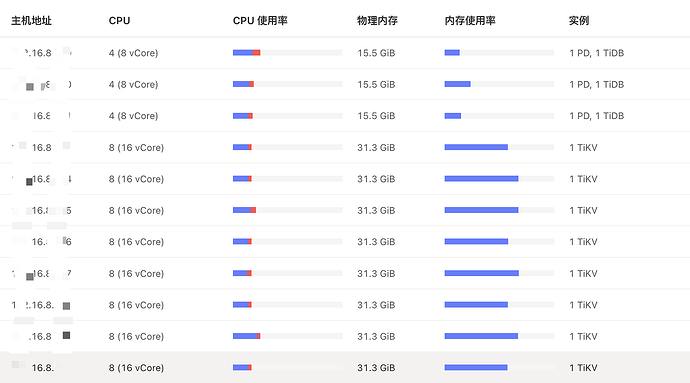Click host address ending in 6
690x383 pixels.
42,242
